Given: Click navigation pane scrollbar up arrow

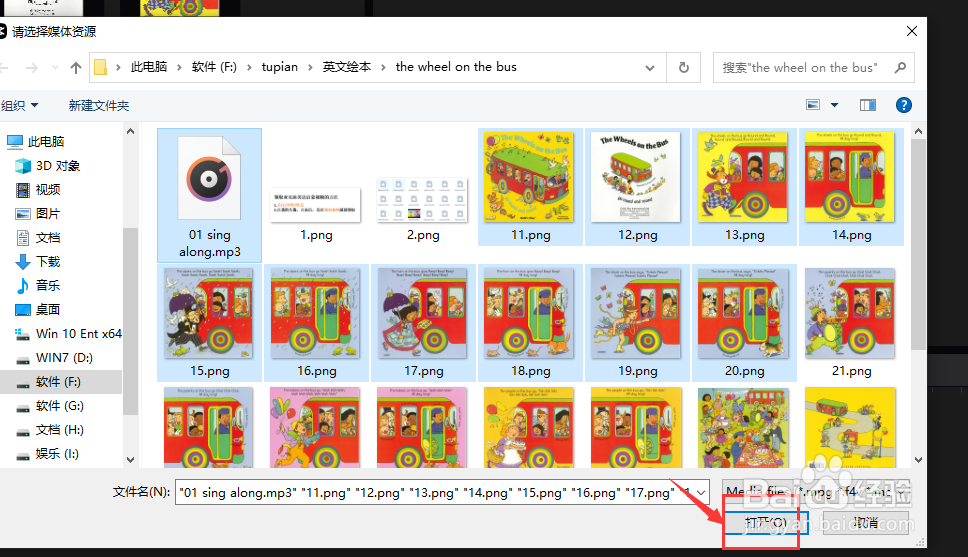Looking at the screenshot, I should pyautogui.click(x=130, y=132).
